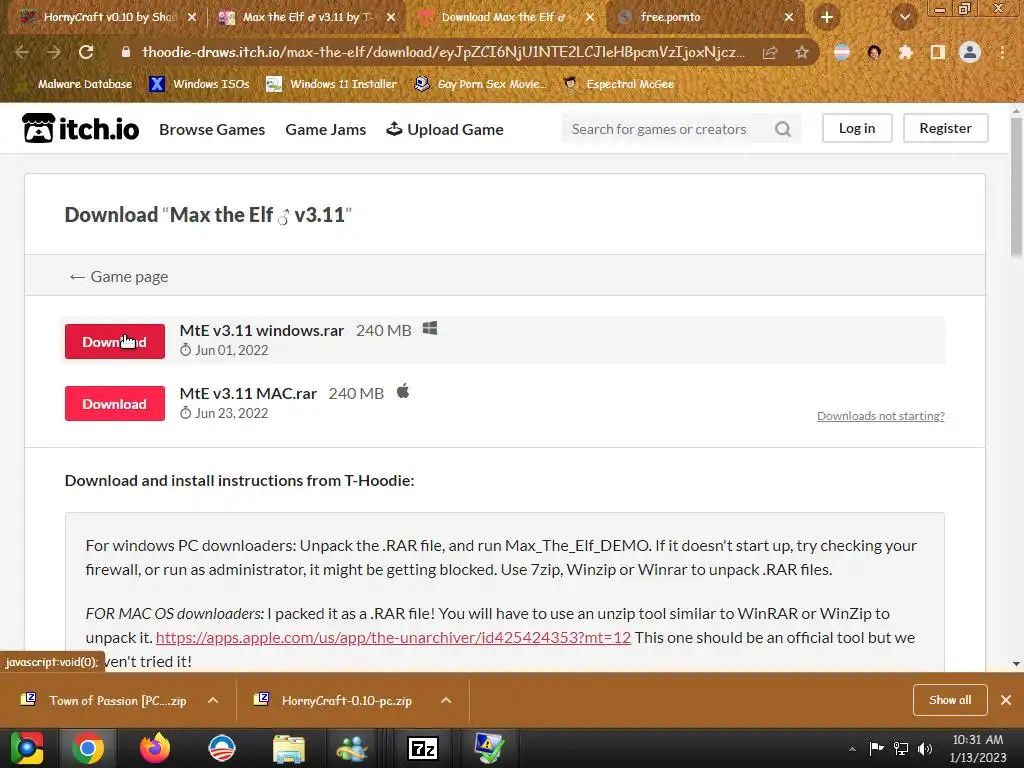This screenshot has width=1024, height=768.
Task: Click the search magnifier icon
Action: click(782, 129)
